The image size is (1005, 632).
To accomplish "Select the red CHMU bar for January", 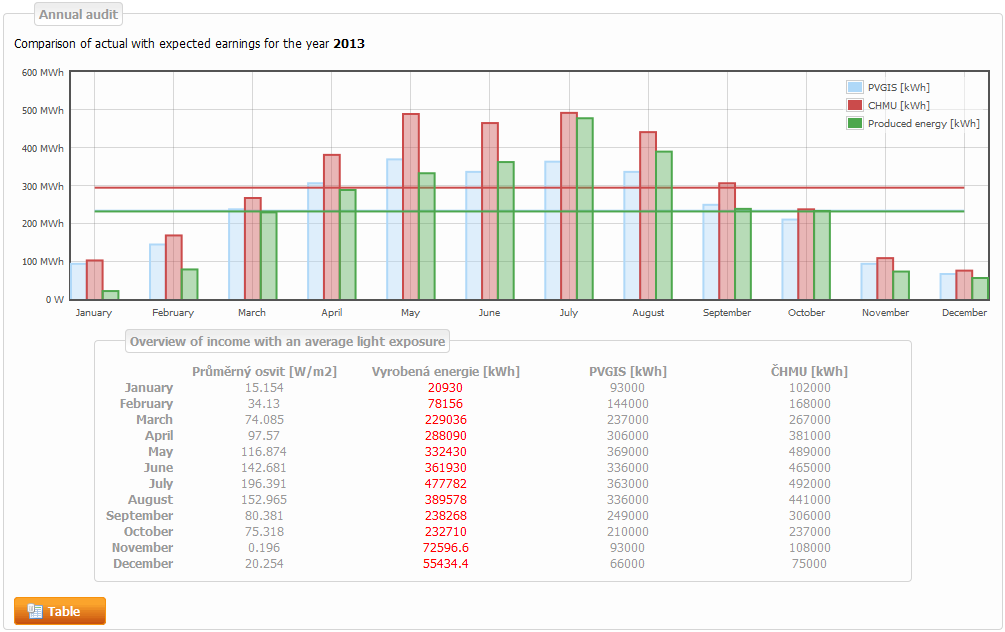I will [94, 280].
